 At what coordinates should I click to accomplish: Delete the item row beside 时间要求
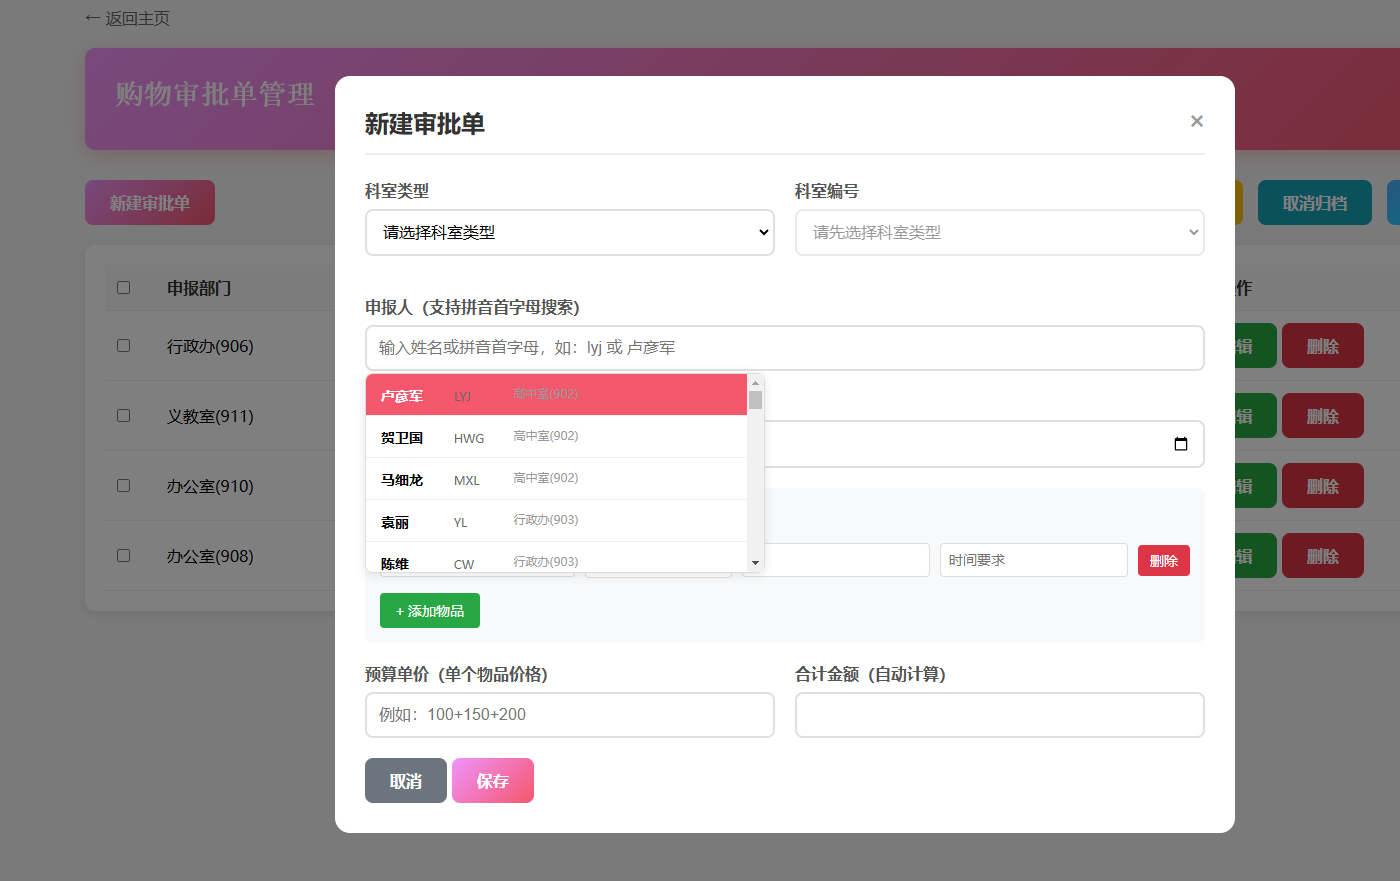1164,561
